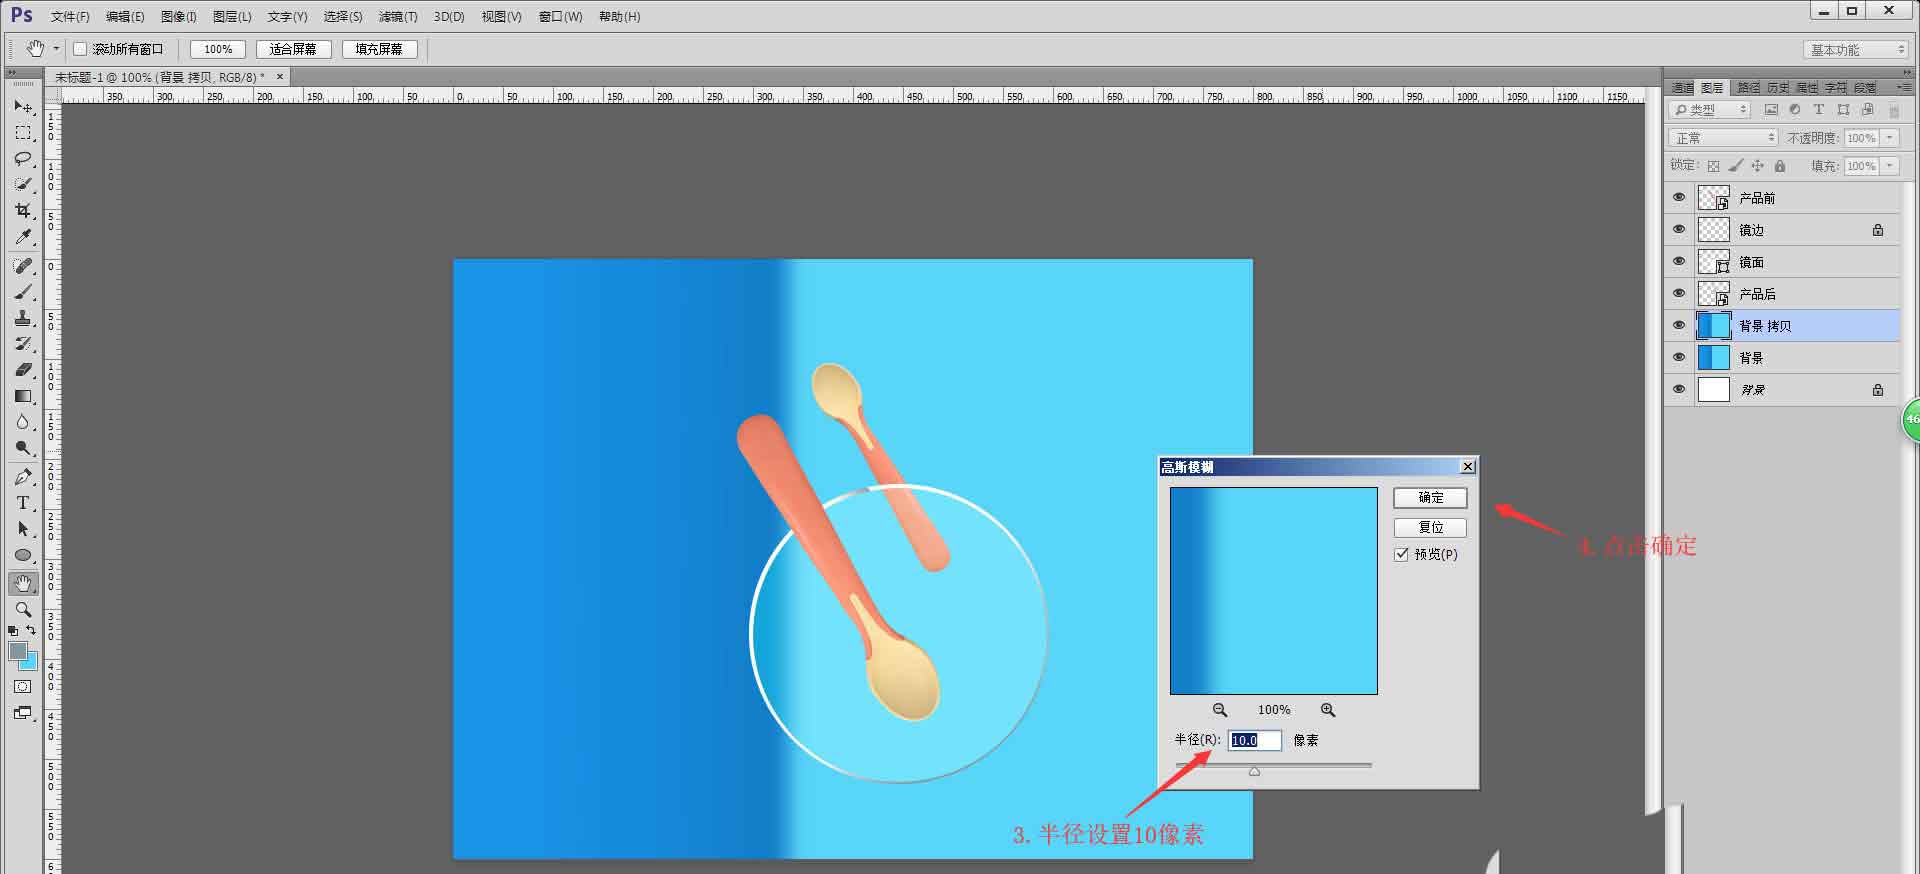Click the background color swatch

pyautogui.click(x=30, y=663)
